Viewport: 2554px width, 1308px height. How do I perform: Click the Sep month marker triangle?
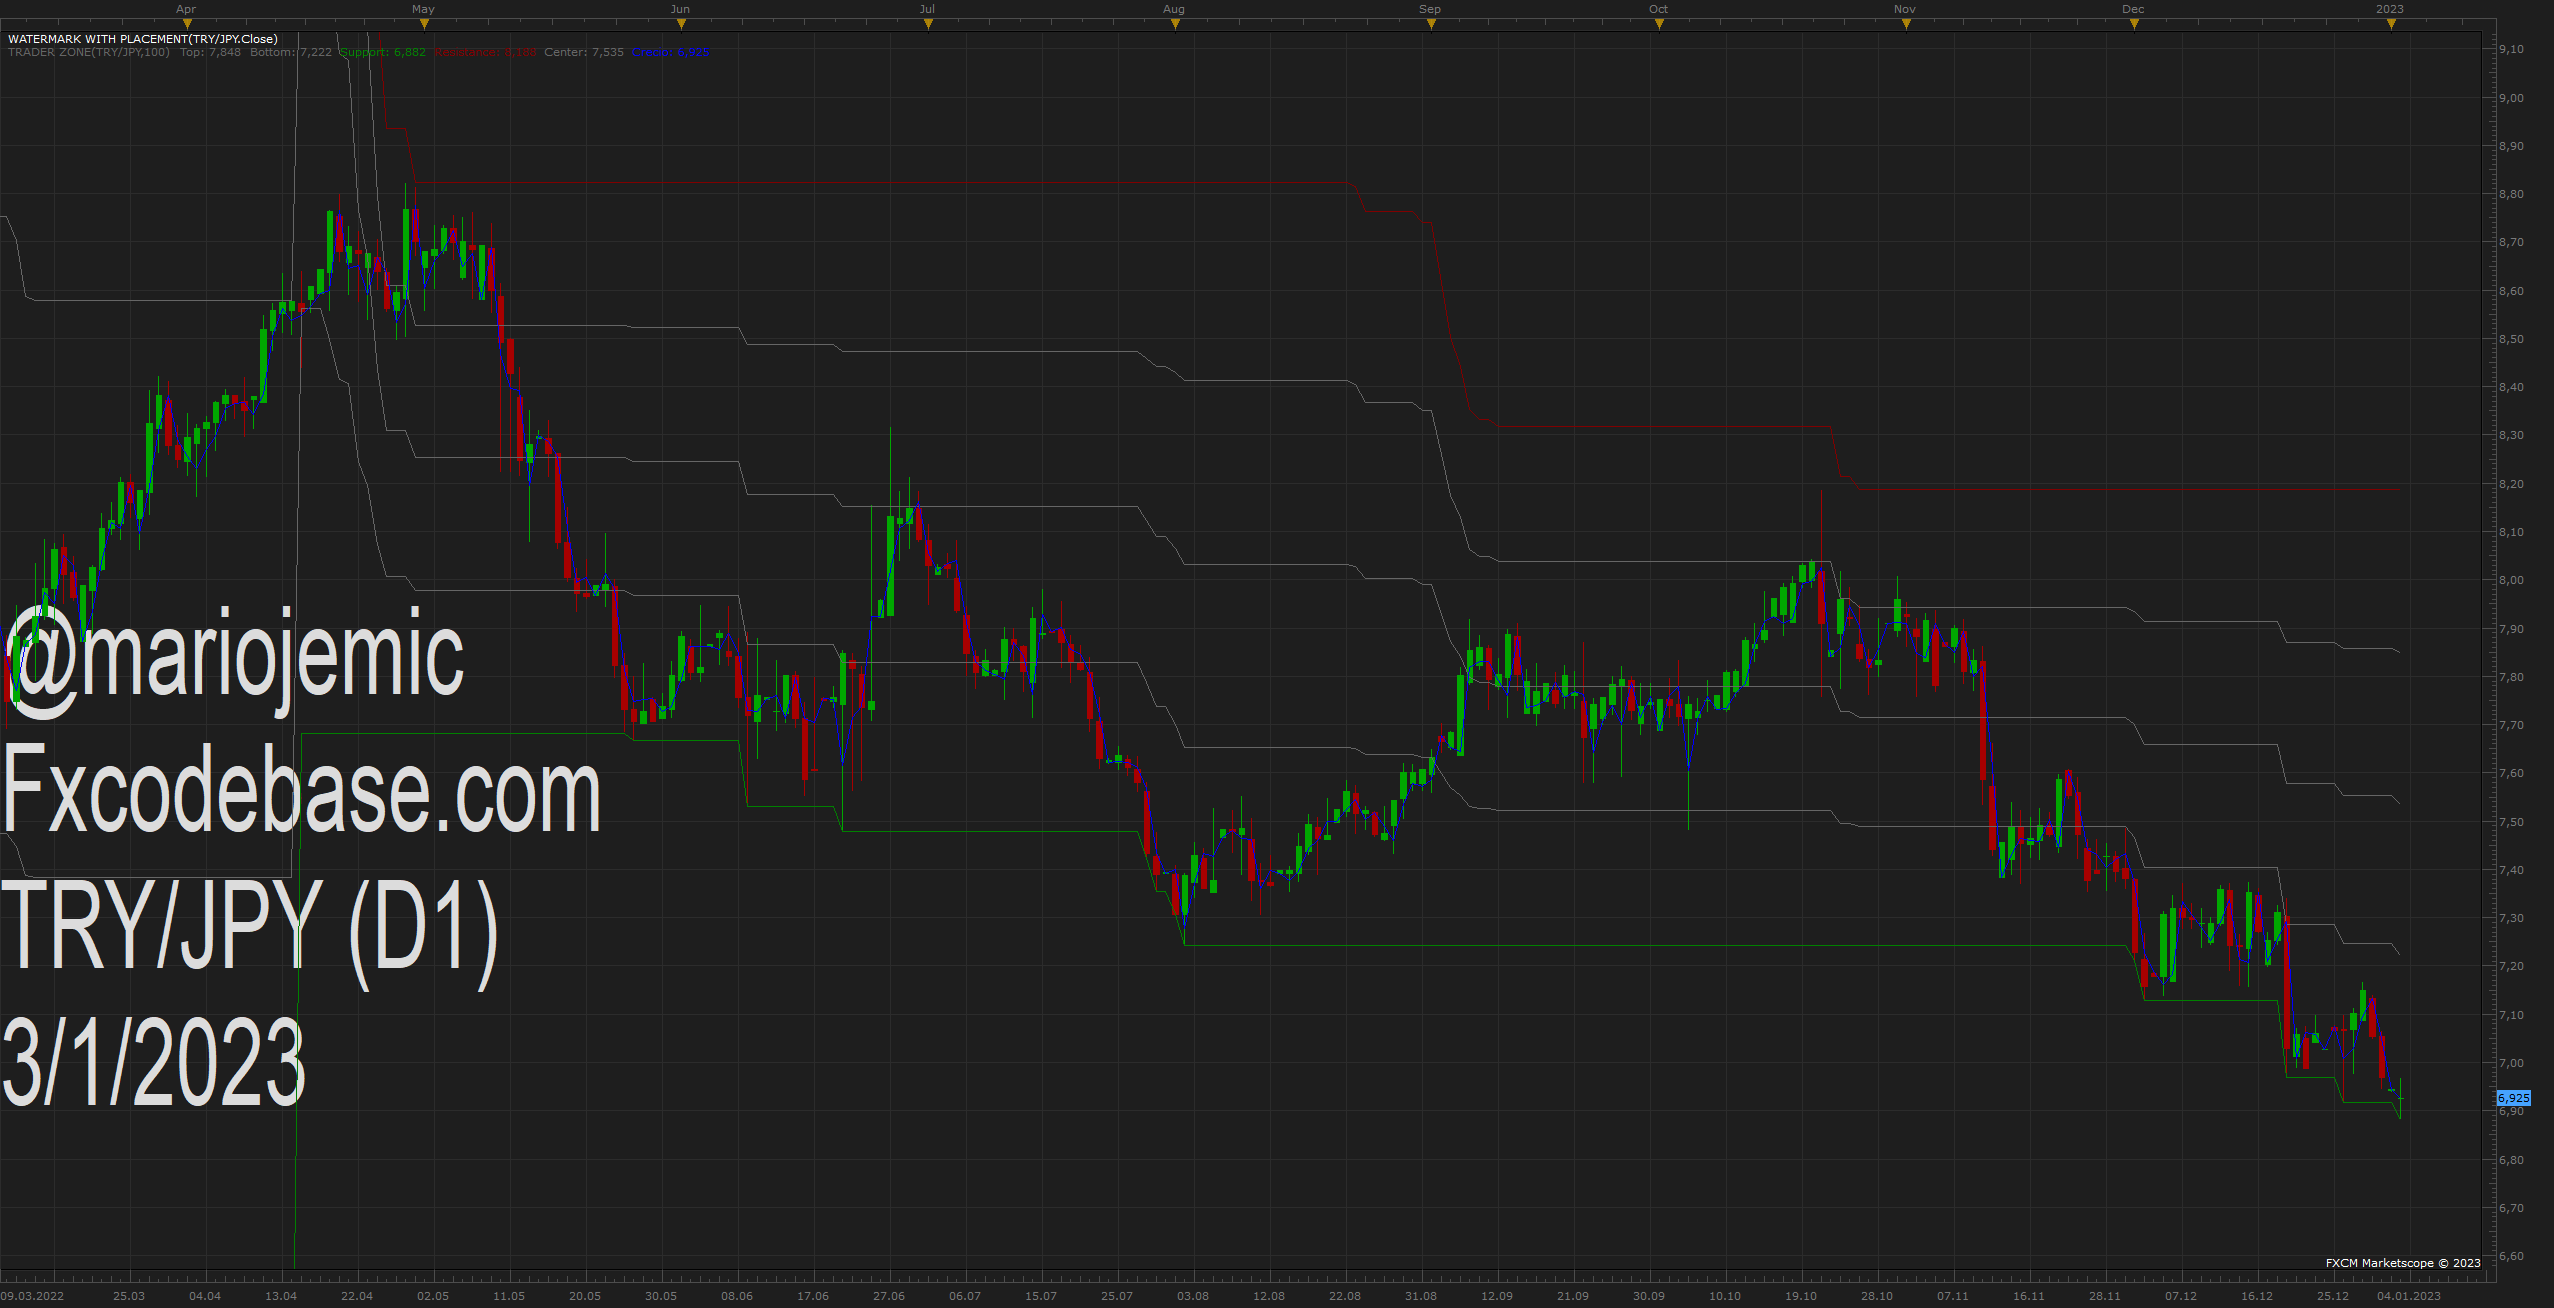click(1431, 25)
